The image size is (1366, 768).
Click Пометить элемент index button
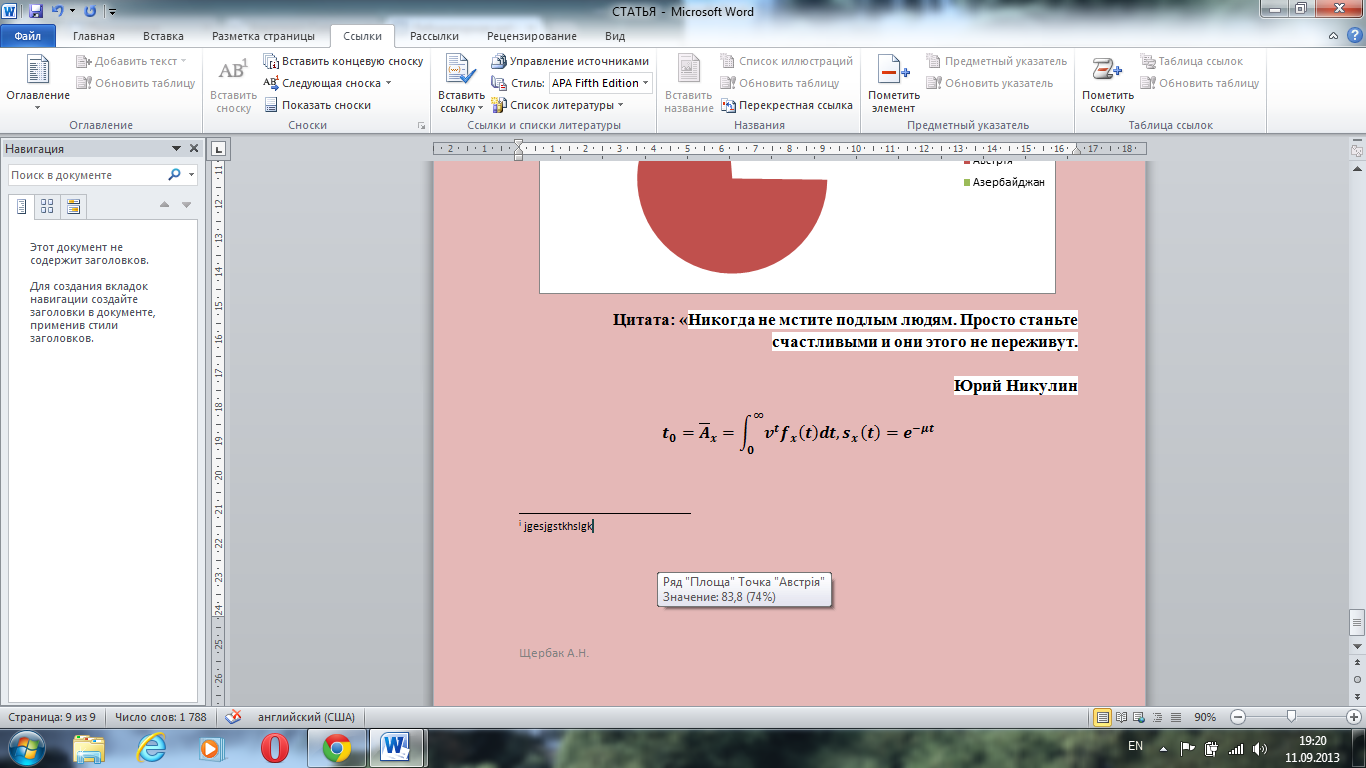point(893,85)
